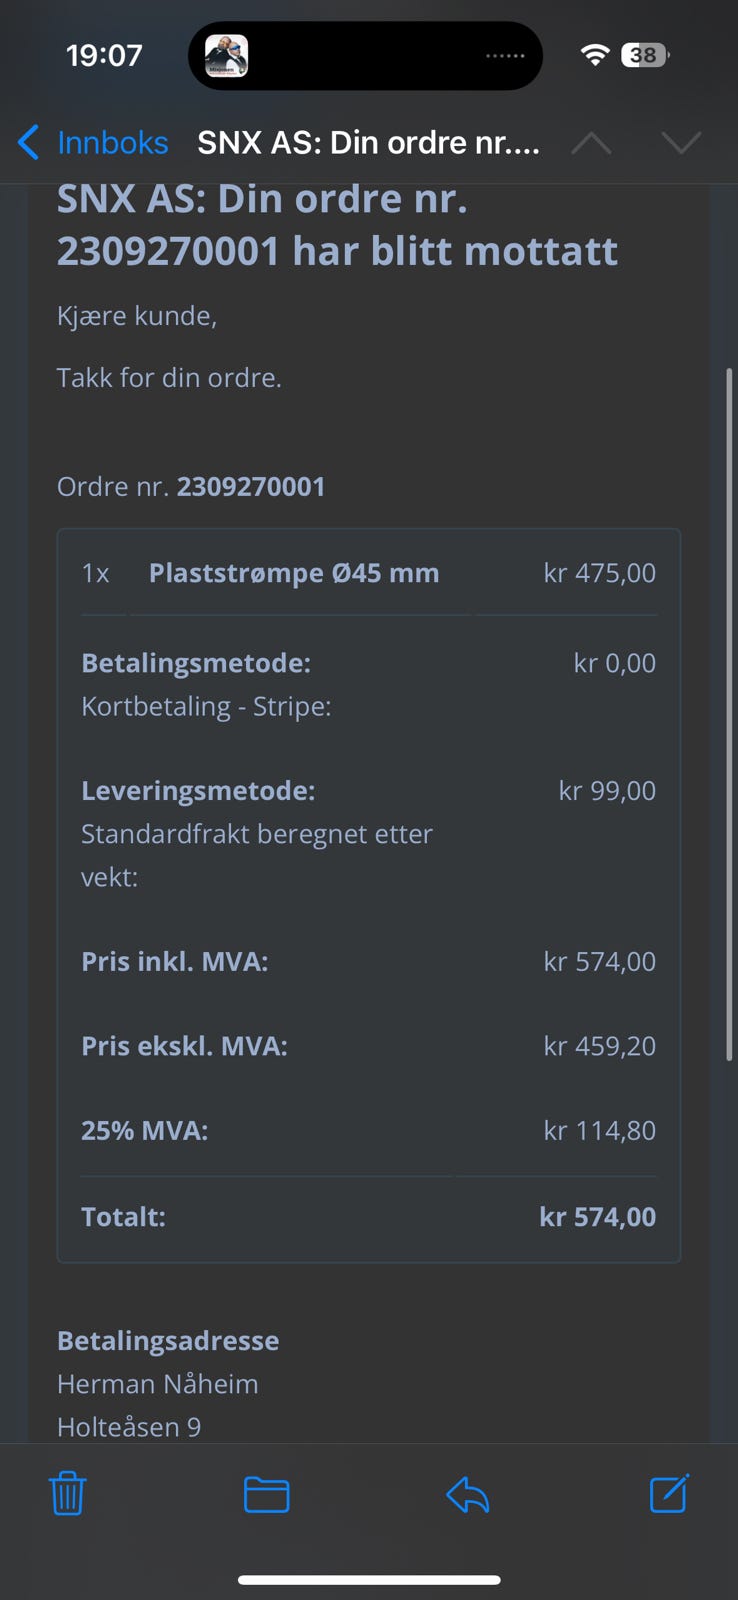The height and width of the screenshot is (1600, 738).
Task: Return to Innboks mailbox list
Action: pos(112,143)
